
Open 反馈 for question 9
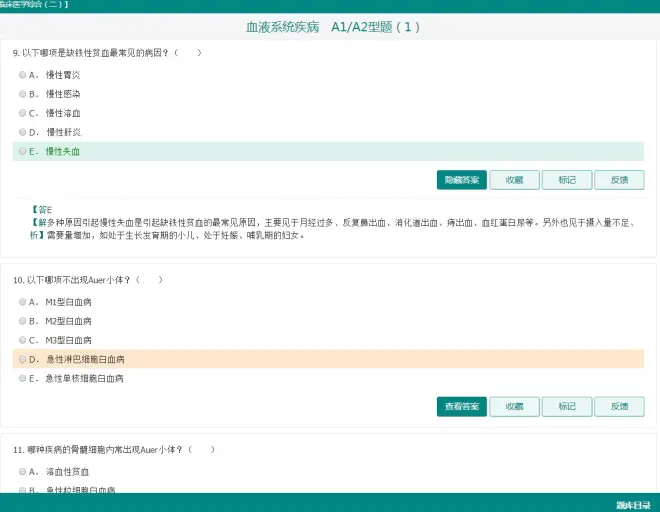coord(619,180)
